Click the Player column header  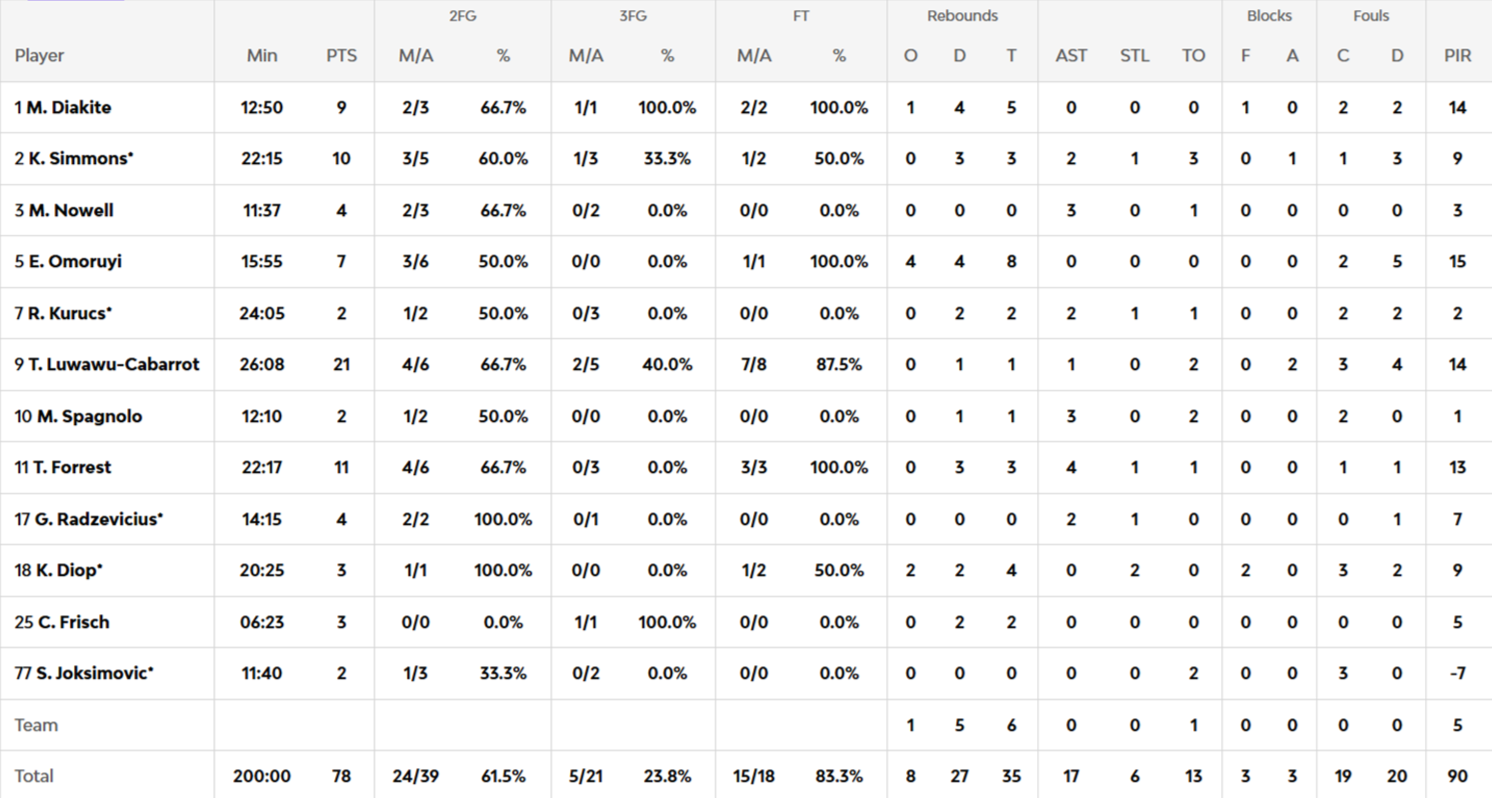[x=40, y=56]
